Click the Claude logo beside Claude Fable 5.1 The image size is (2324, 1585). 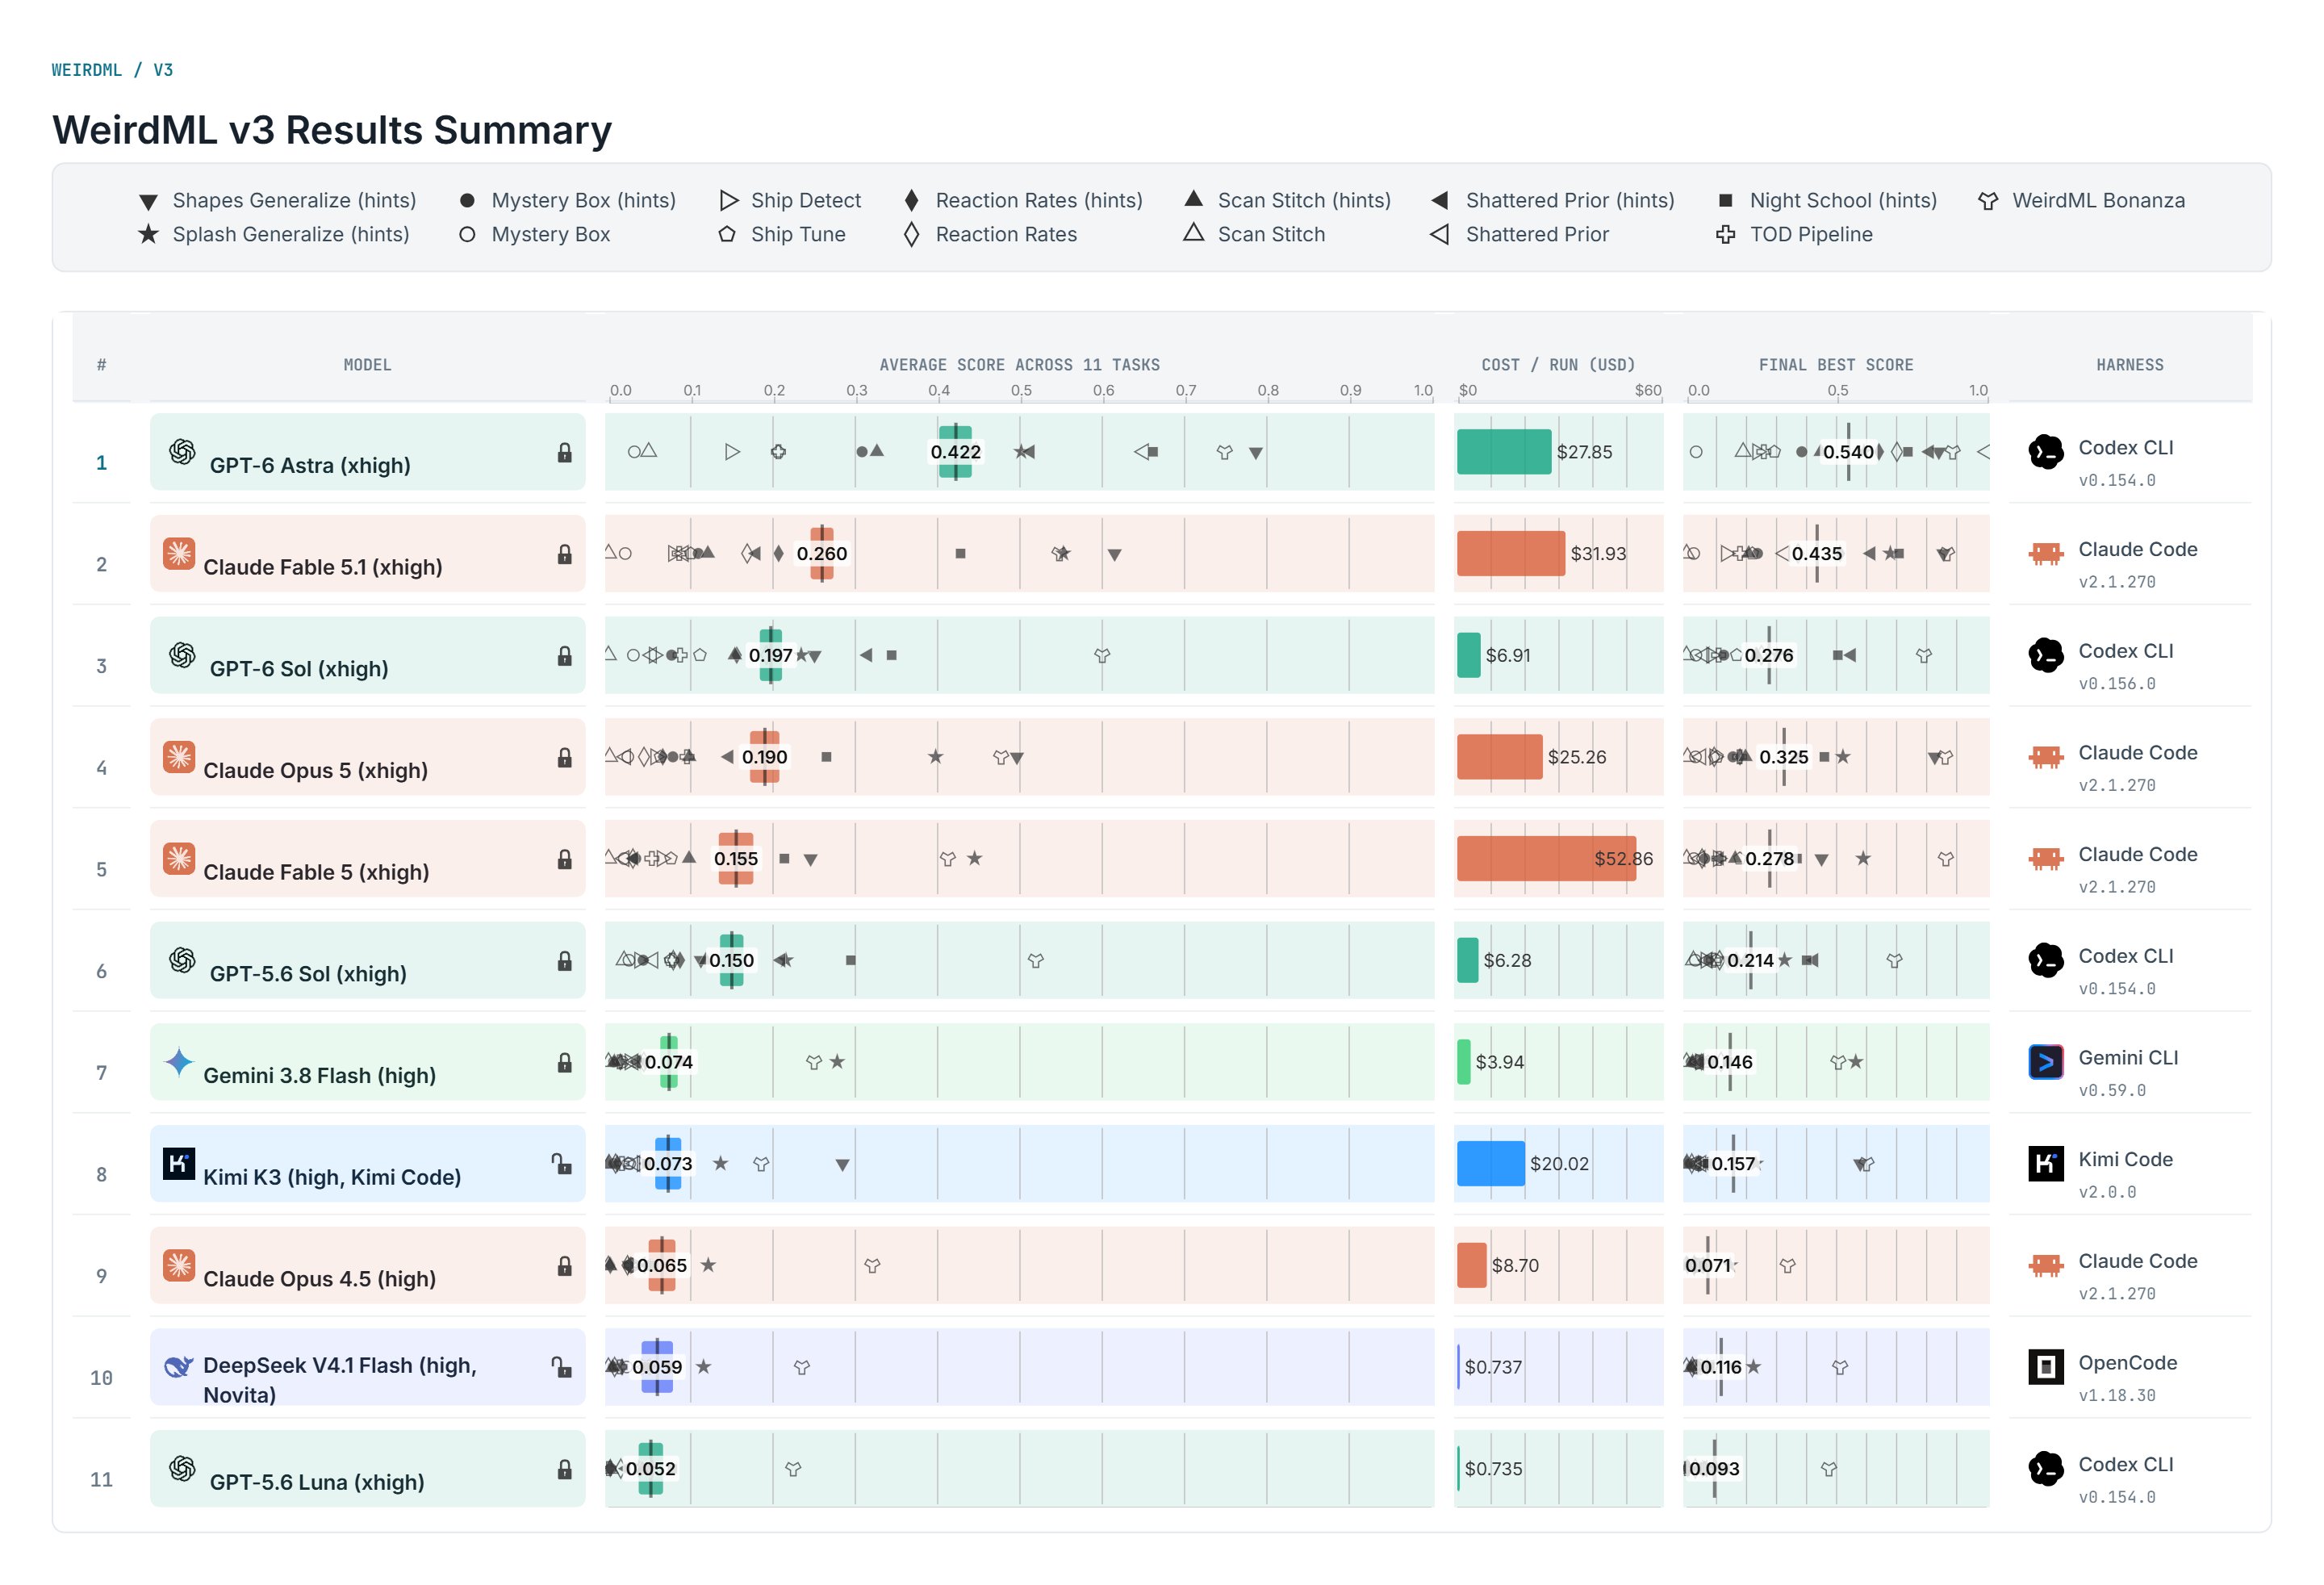coord(179,553)
